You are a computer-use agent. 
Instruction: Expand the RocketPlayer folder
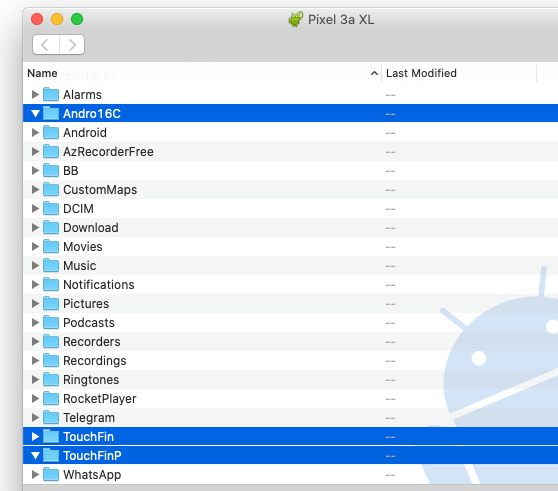35,398
